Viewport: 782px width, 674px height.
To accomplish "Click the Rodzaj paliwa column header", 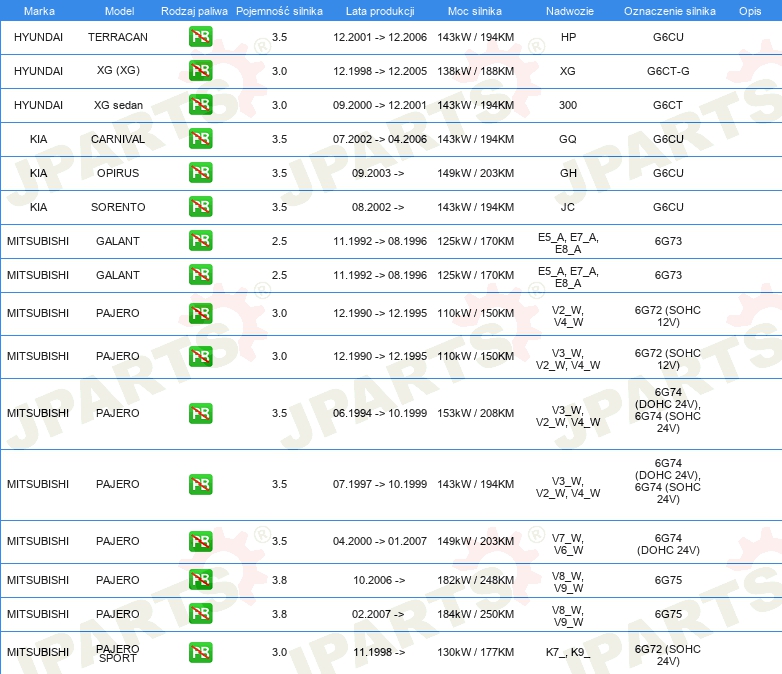I will (194, 11).
